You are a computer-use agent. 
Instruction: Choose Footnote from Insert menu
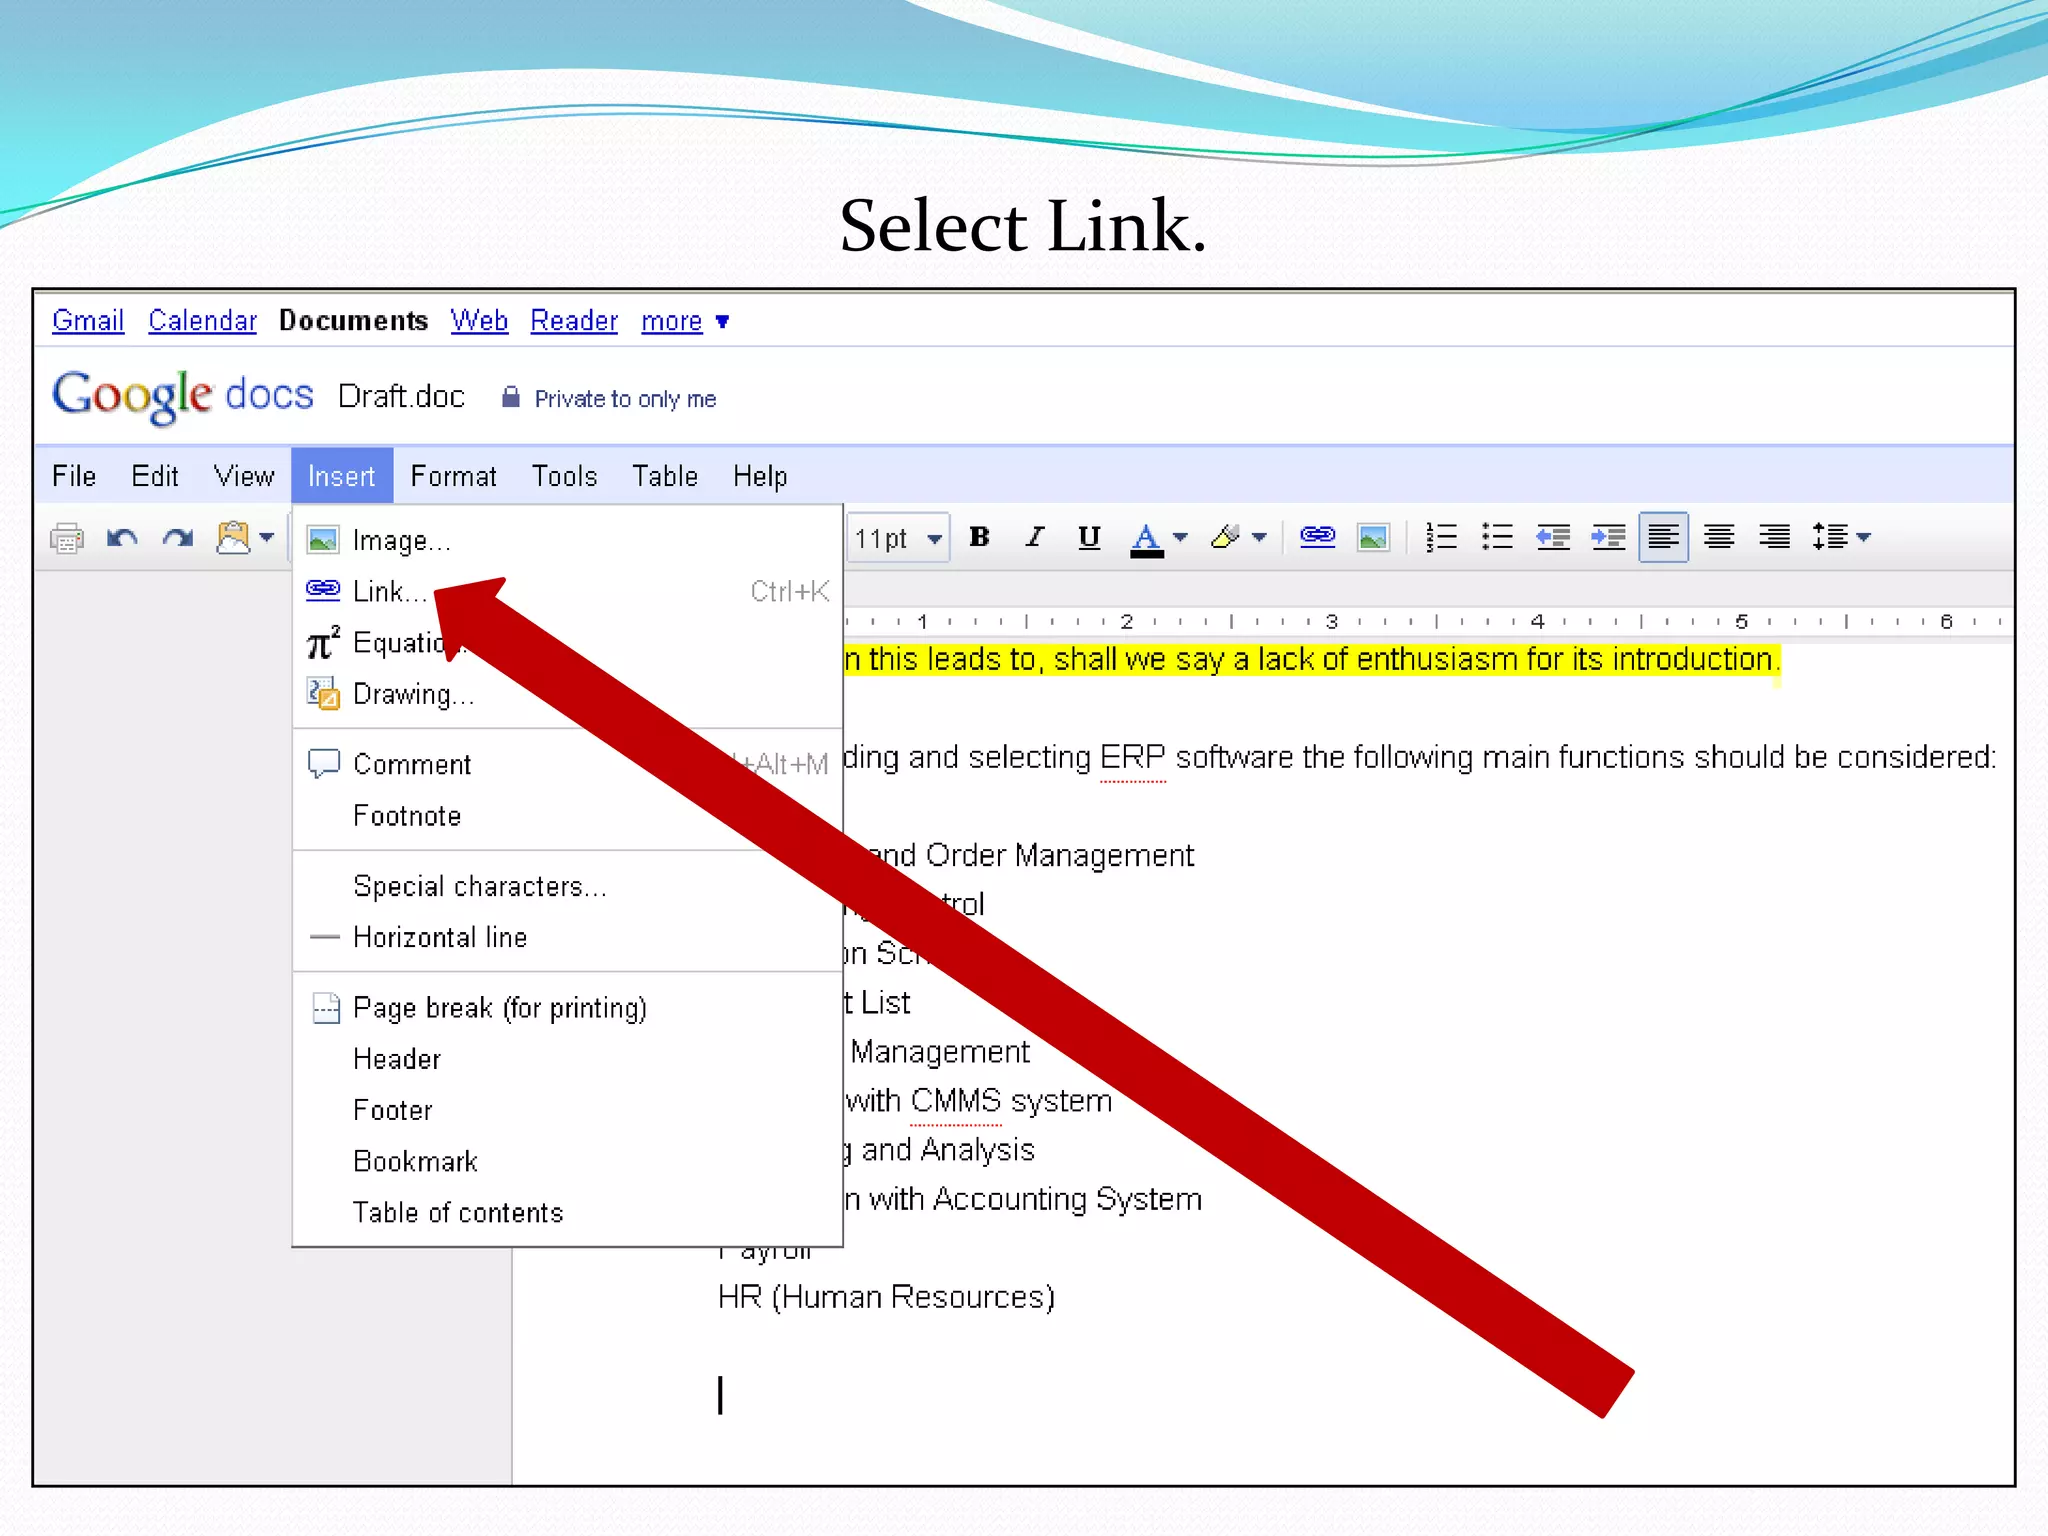[x=568, y=816]
